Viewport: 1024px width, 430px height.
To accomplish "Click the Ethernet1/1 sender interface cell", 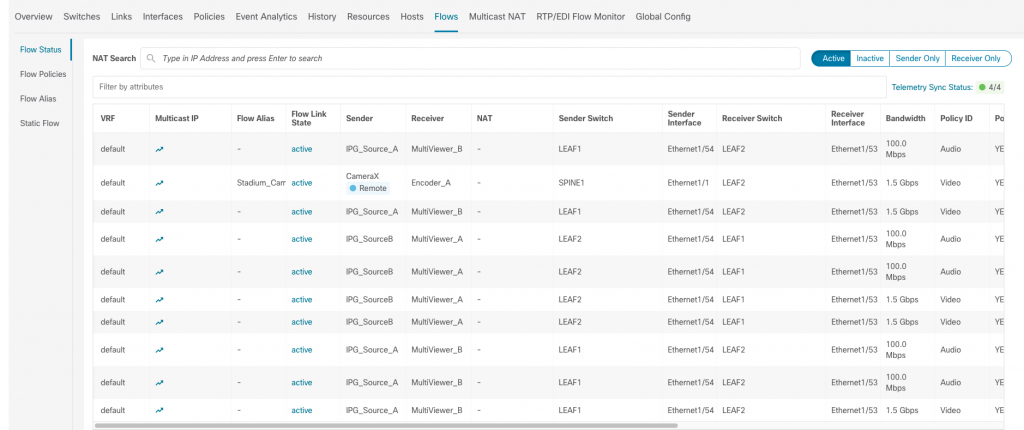I will (x=688, y=183).
